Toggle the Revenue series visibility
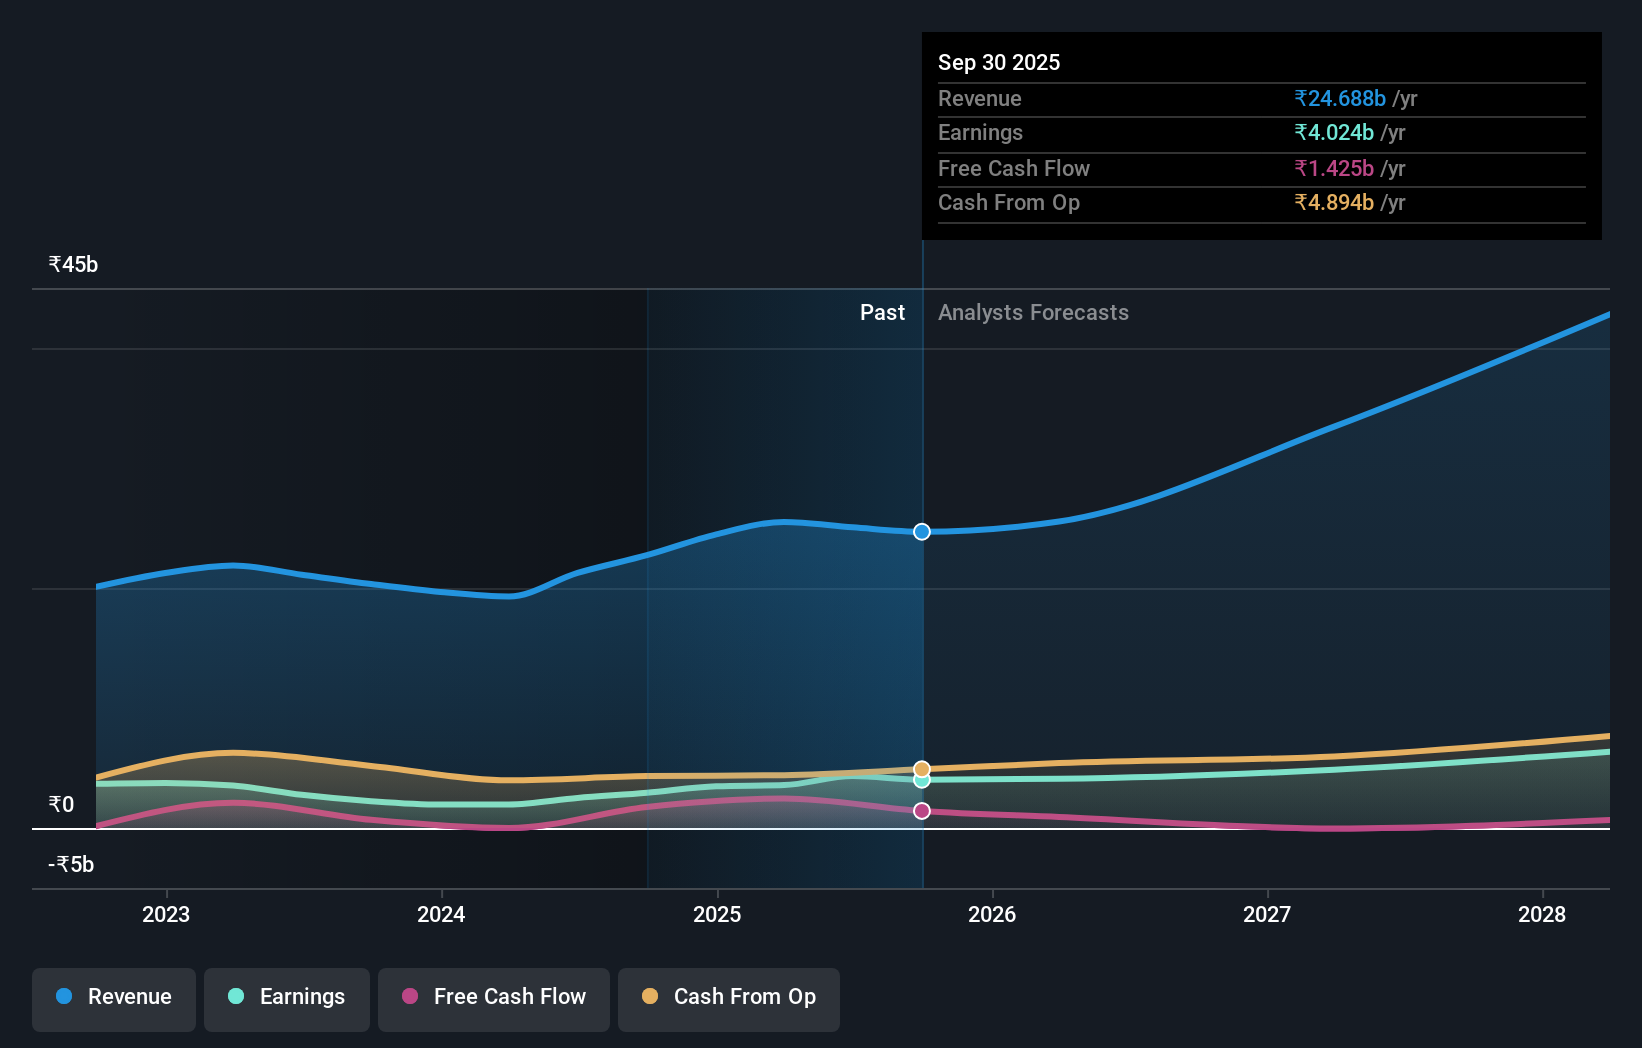The width and height of the screenshot is (1642, 1048). pos(113,999)
